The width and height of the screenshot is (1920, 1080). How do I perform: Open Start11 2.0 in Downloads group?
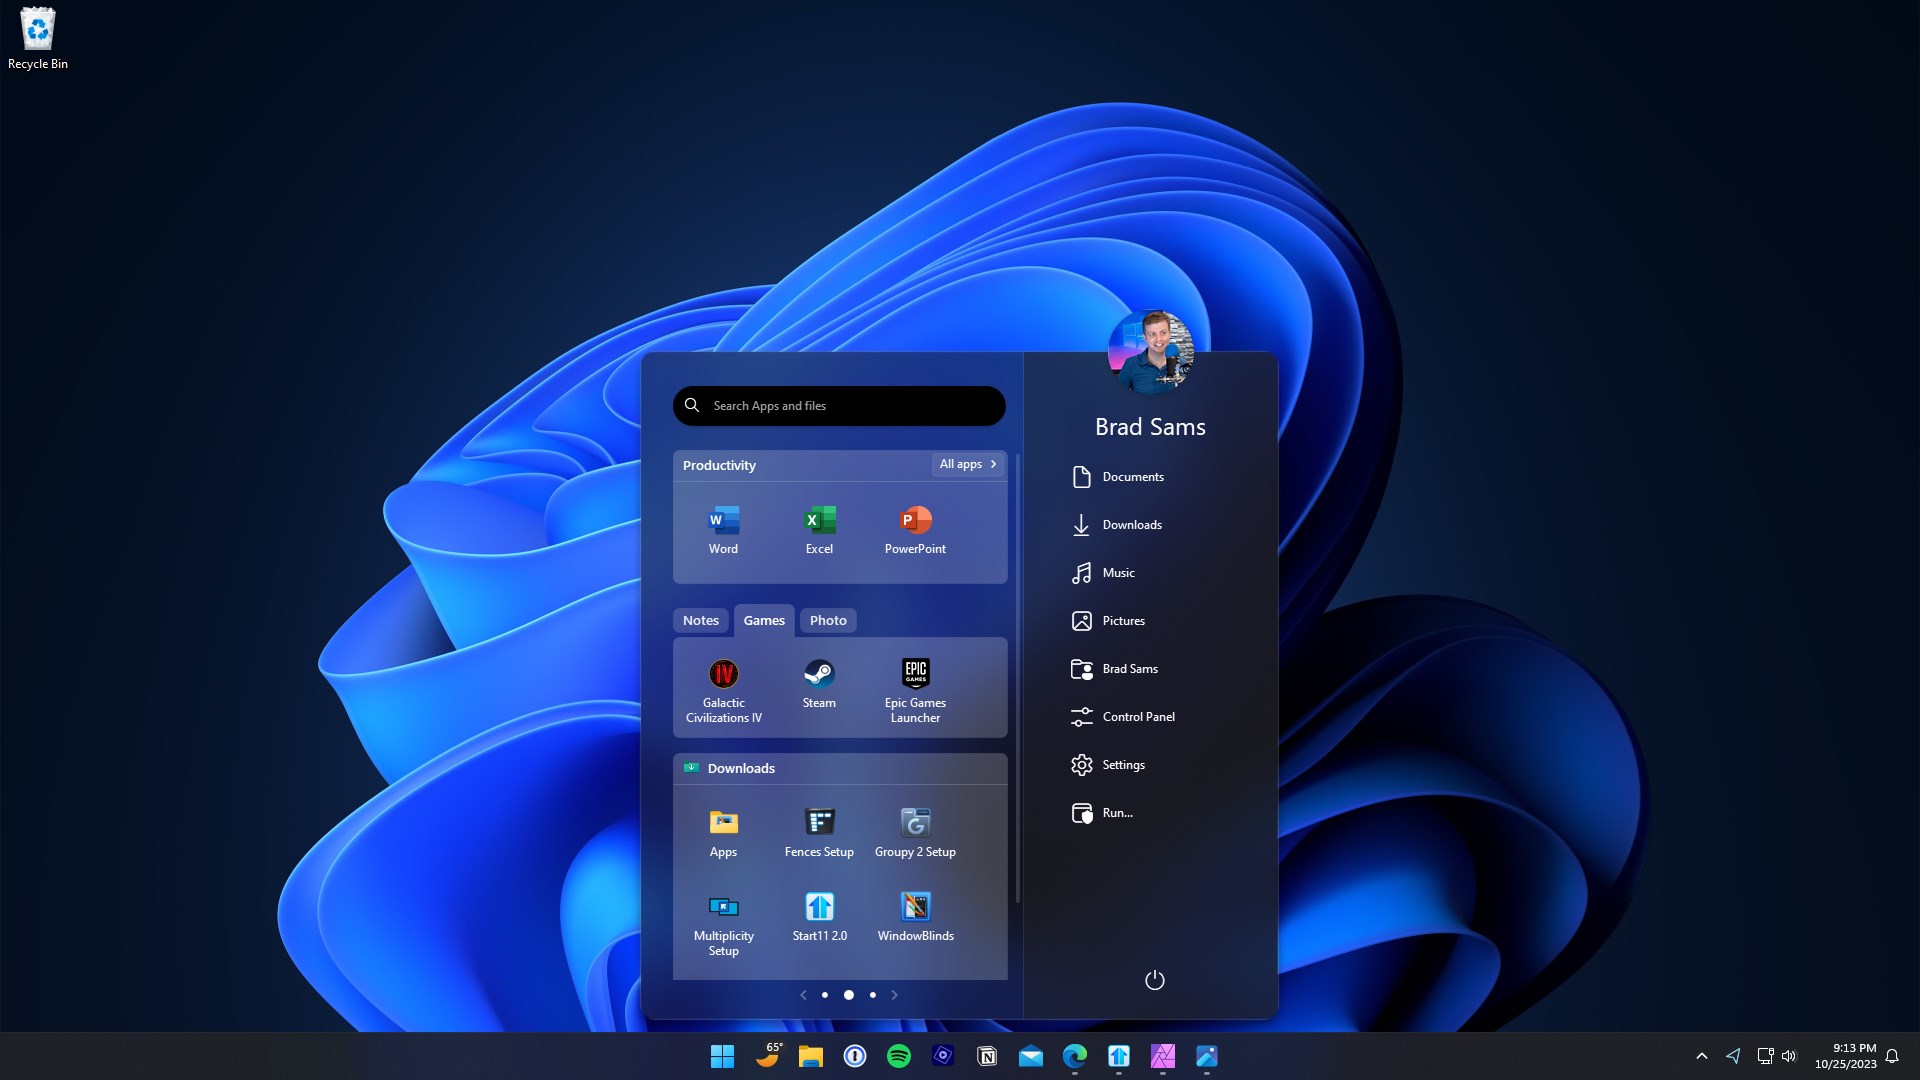pyautogui.click(x=819, y=917)
